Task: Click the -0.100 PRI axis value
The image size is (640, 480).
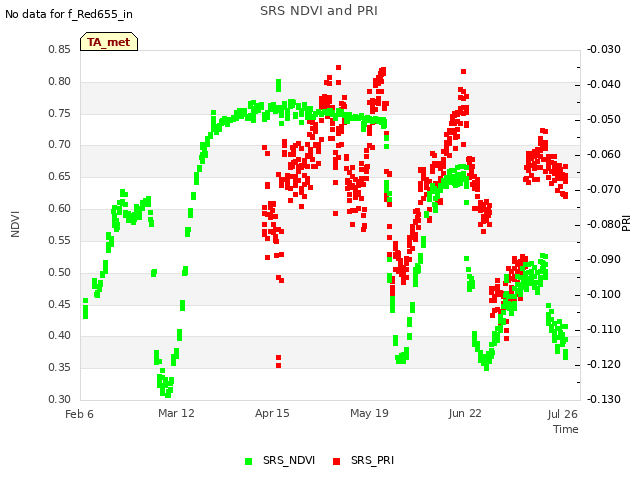Action: click(x=604, y=295)
